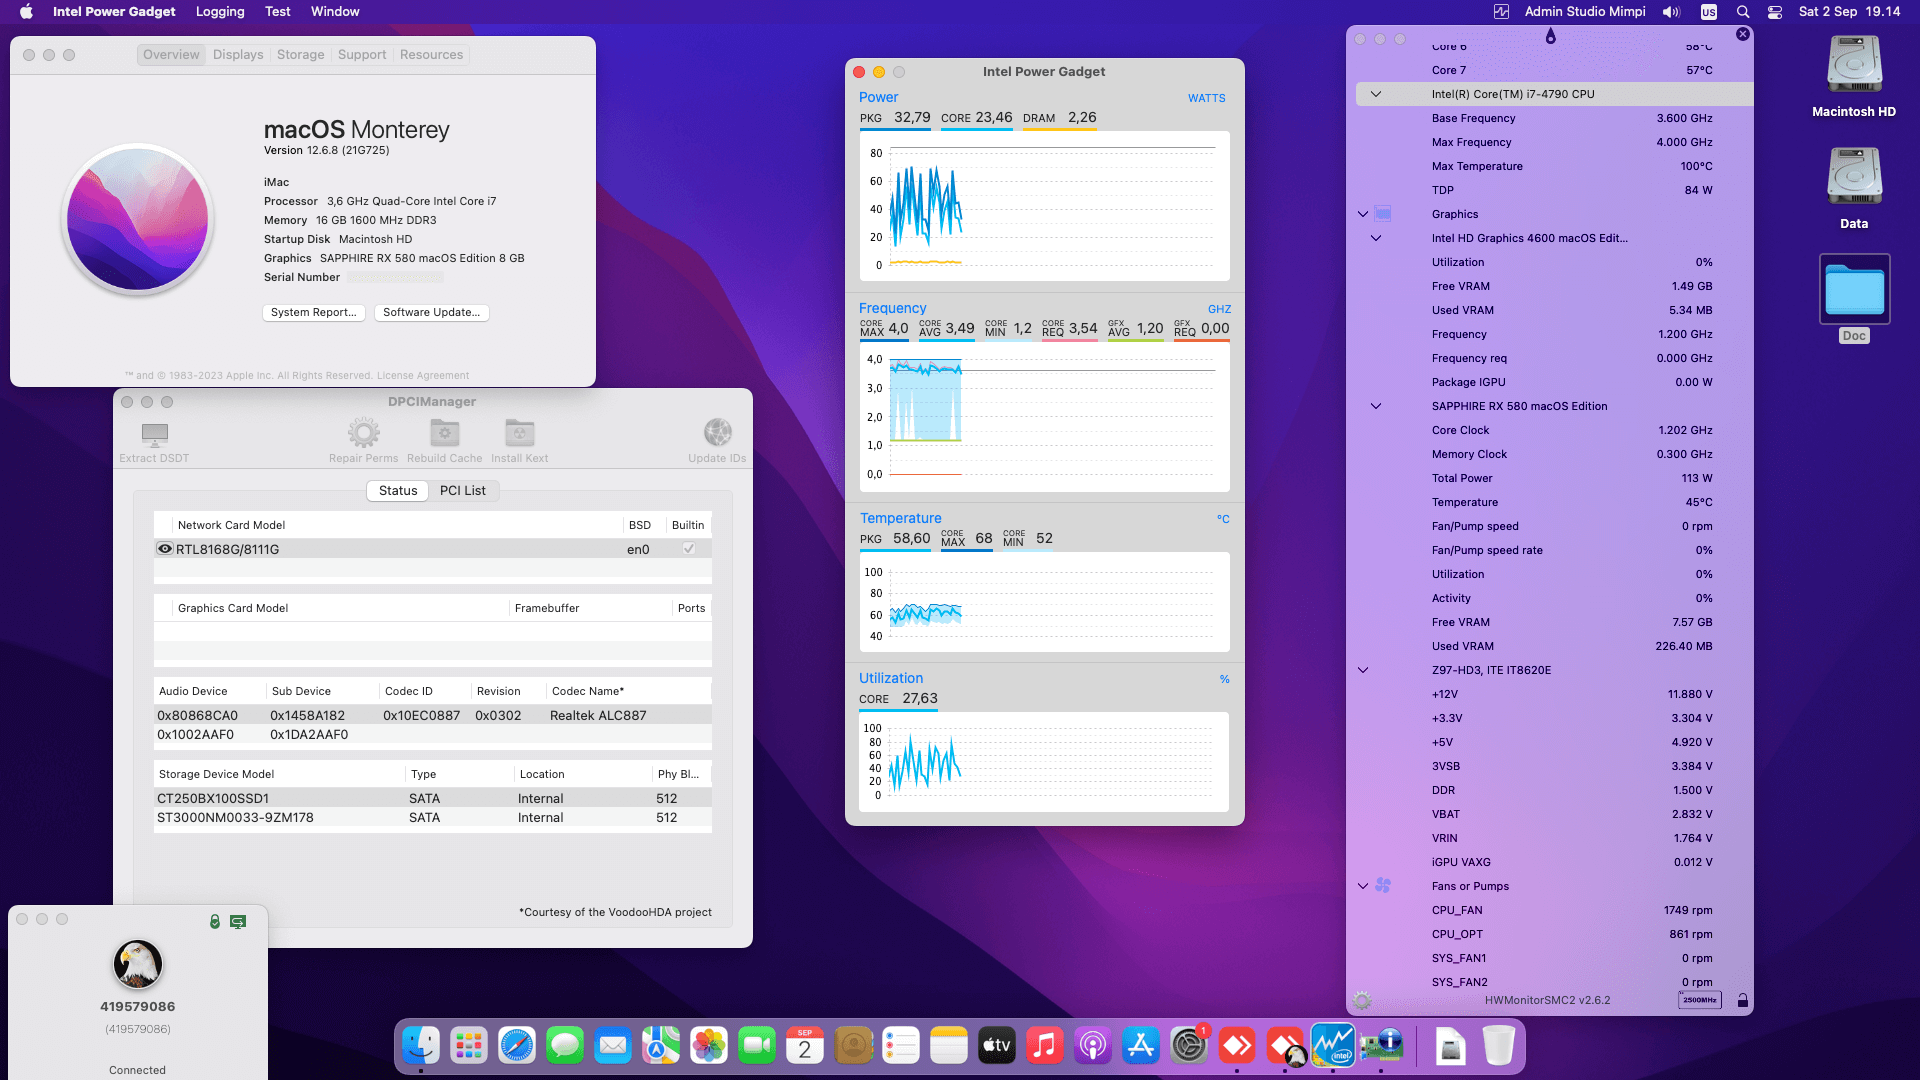Open Finder from the Dock
This screenshot has width=1920, height=1080.
pyautogui.click(x=421, y=1046)
